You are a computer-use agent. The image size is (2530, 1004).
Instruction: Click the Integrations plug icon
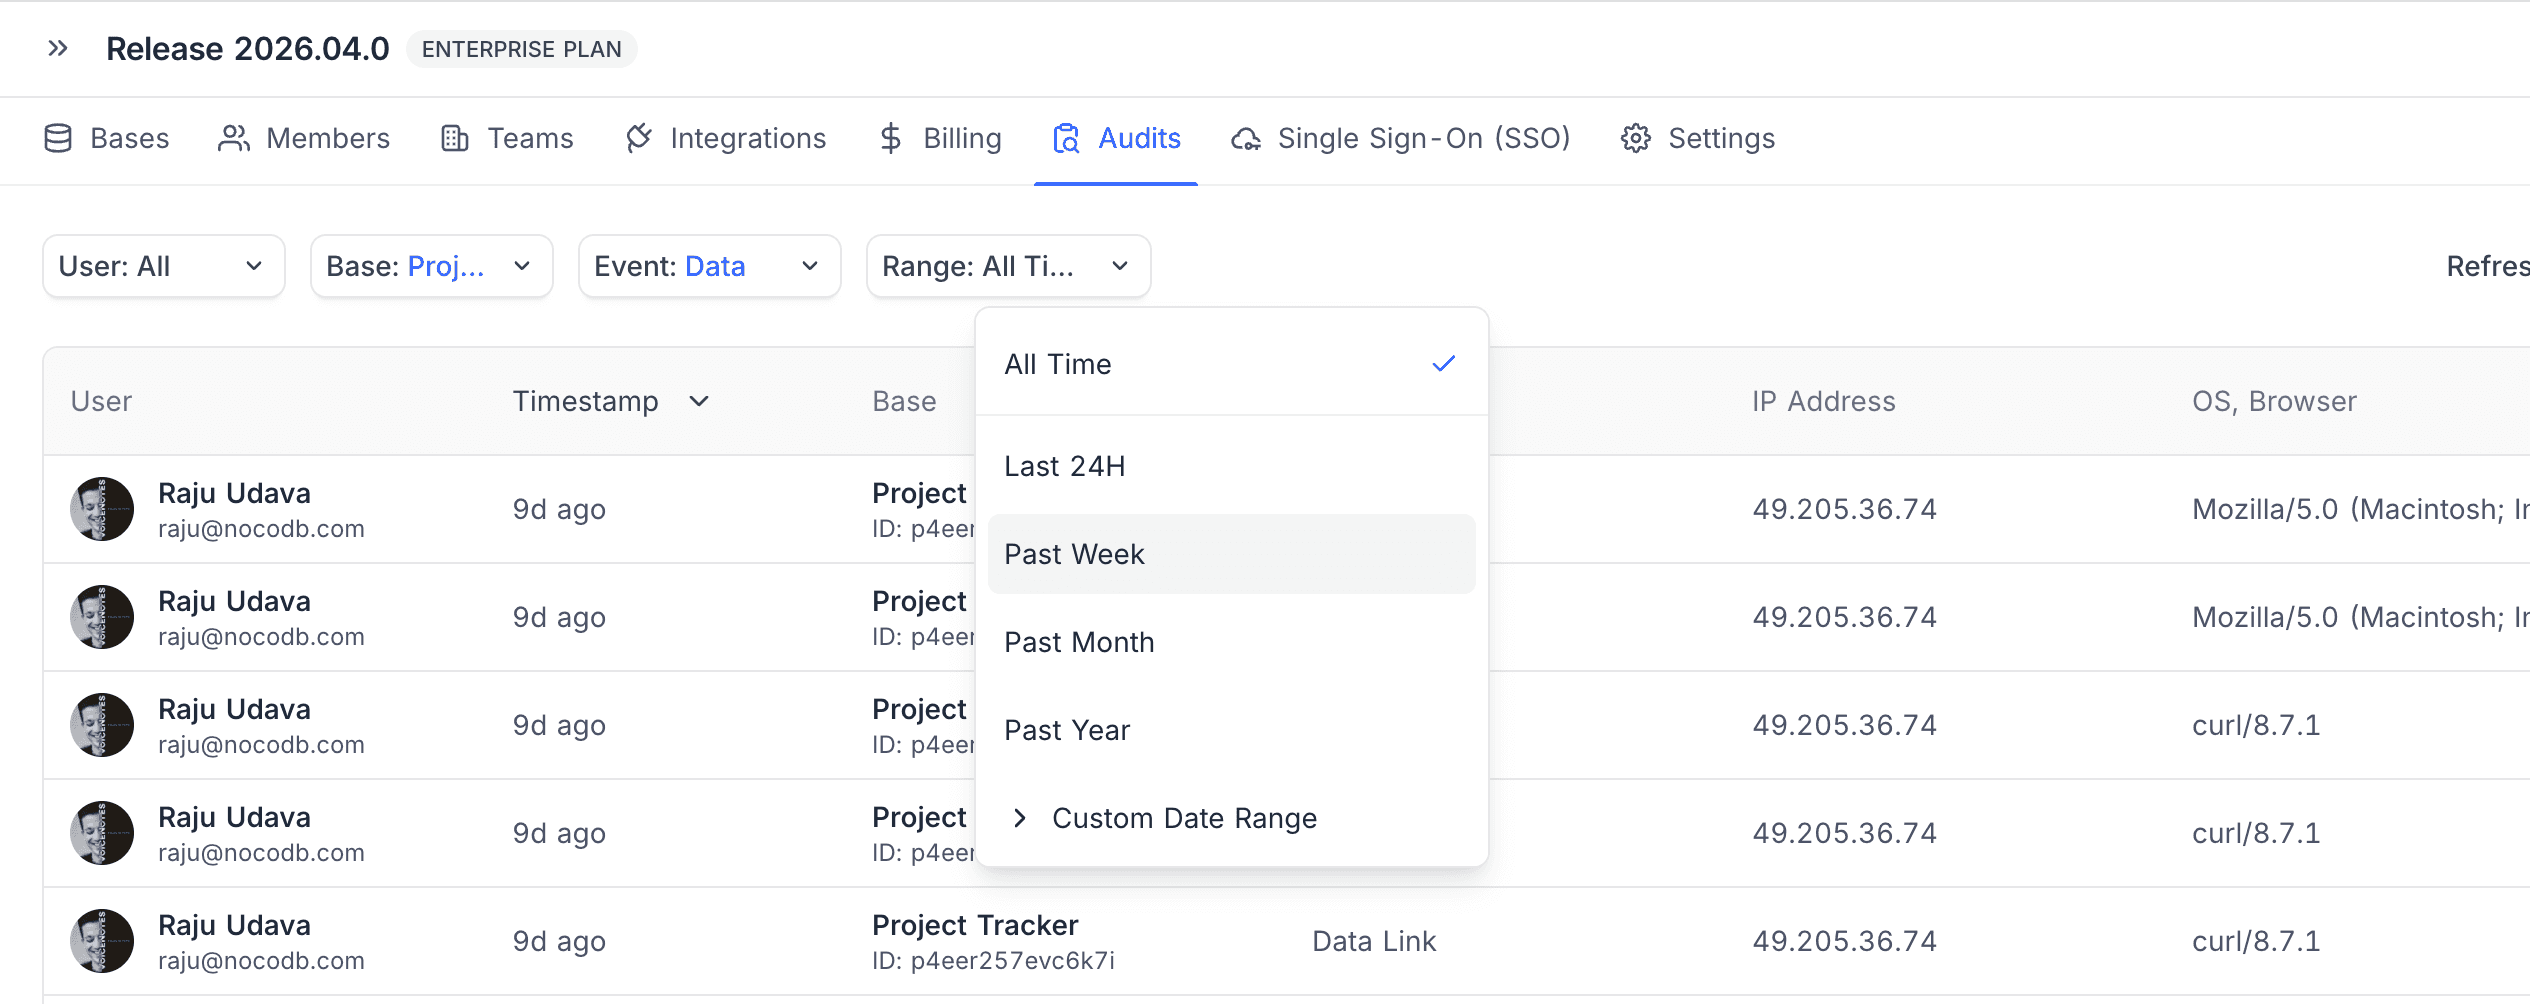[639, 138]
